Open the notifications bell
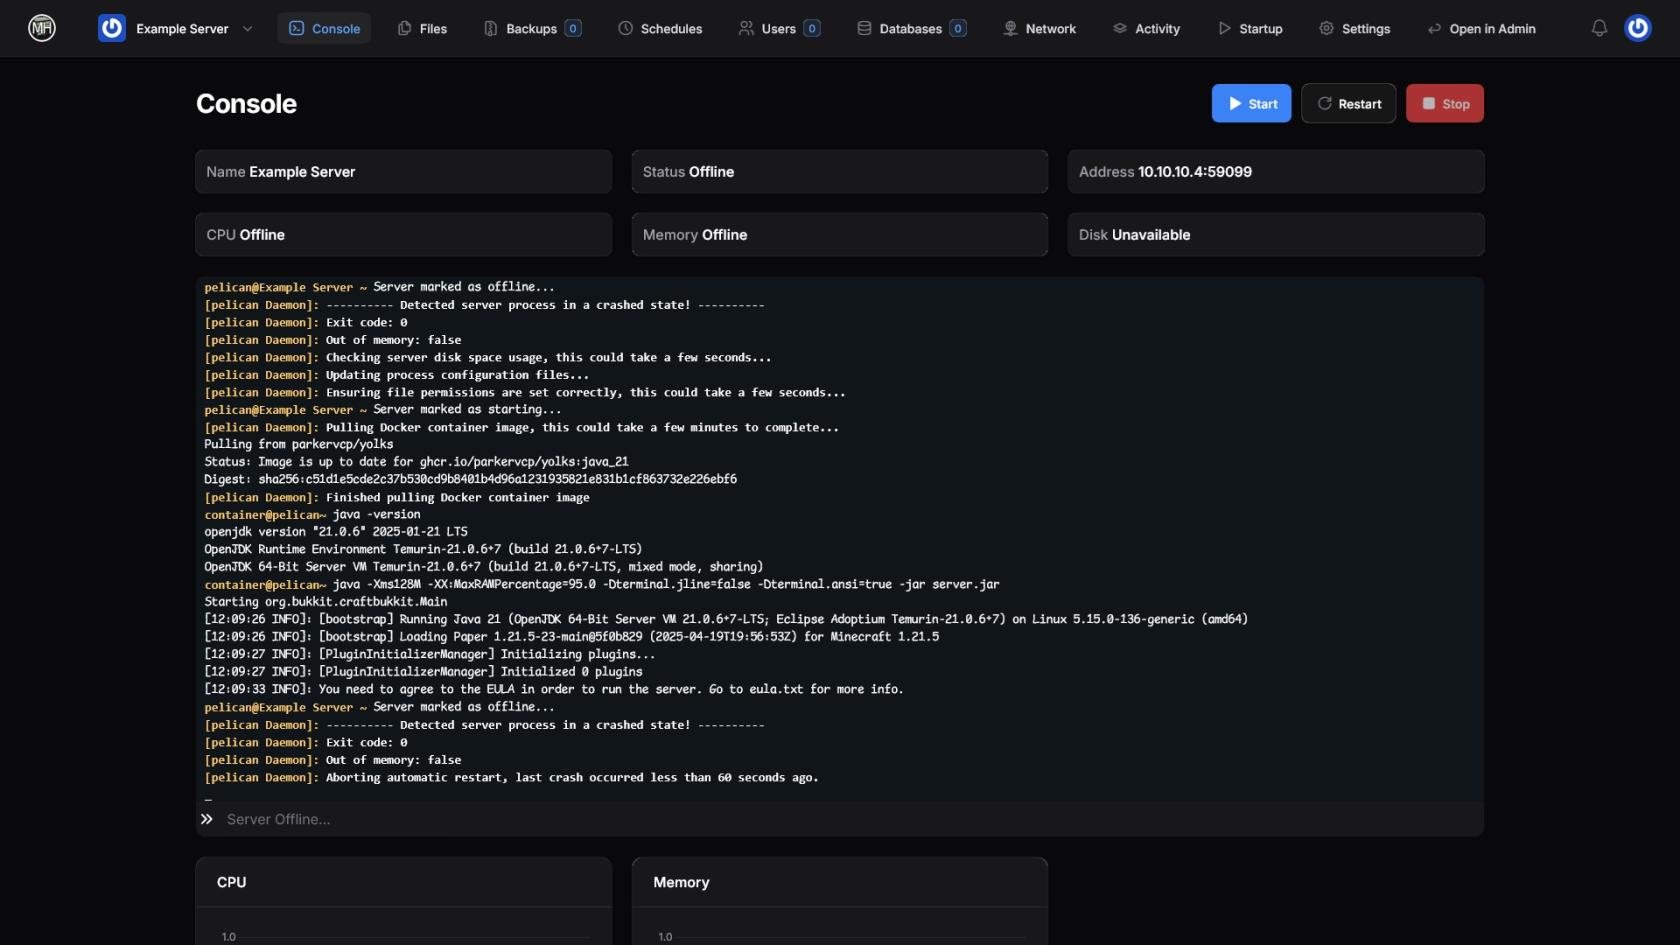1680x945 pixels. pos(1599,28)
